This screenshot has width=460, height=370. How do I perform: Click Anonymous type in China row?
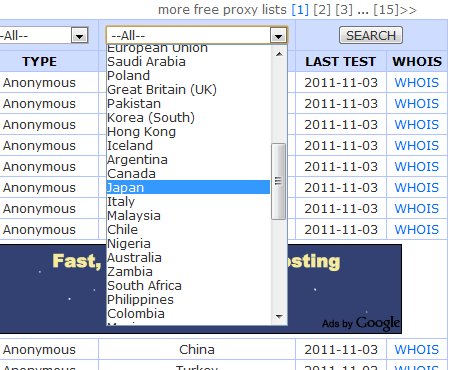pyautogui.click(x=39, y=350)
